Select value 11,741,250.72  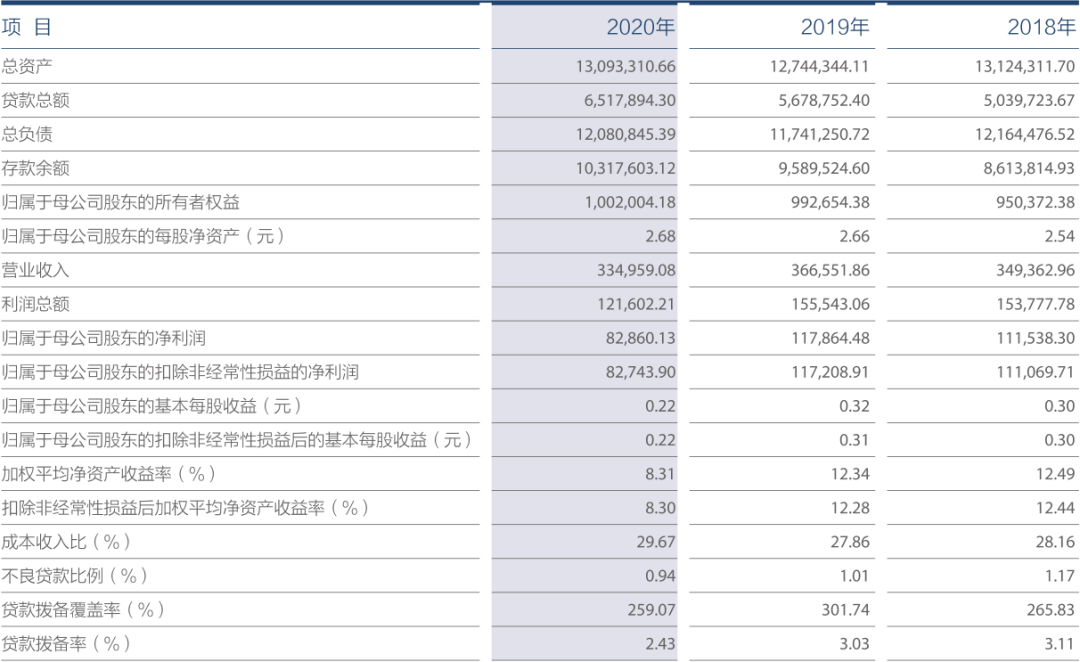820,134
